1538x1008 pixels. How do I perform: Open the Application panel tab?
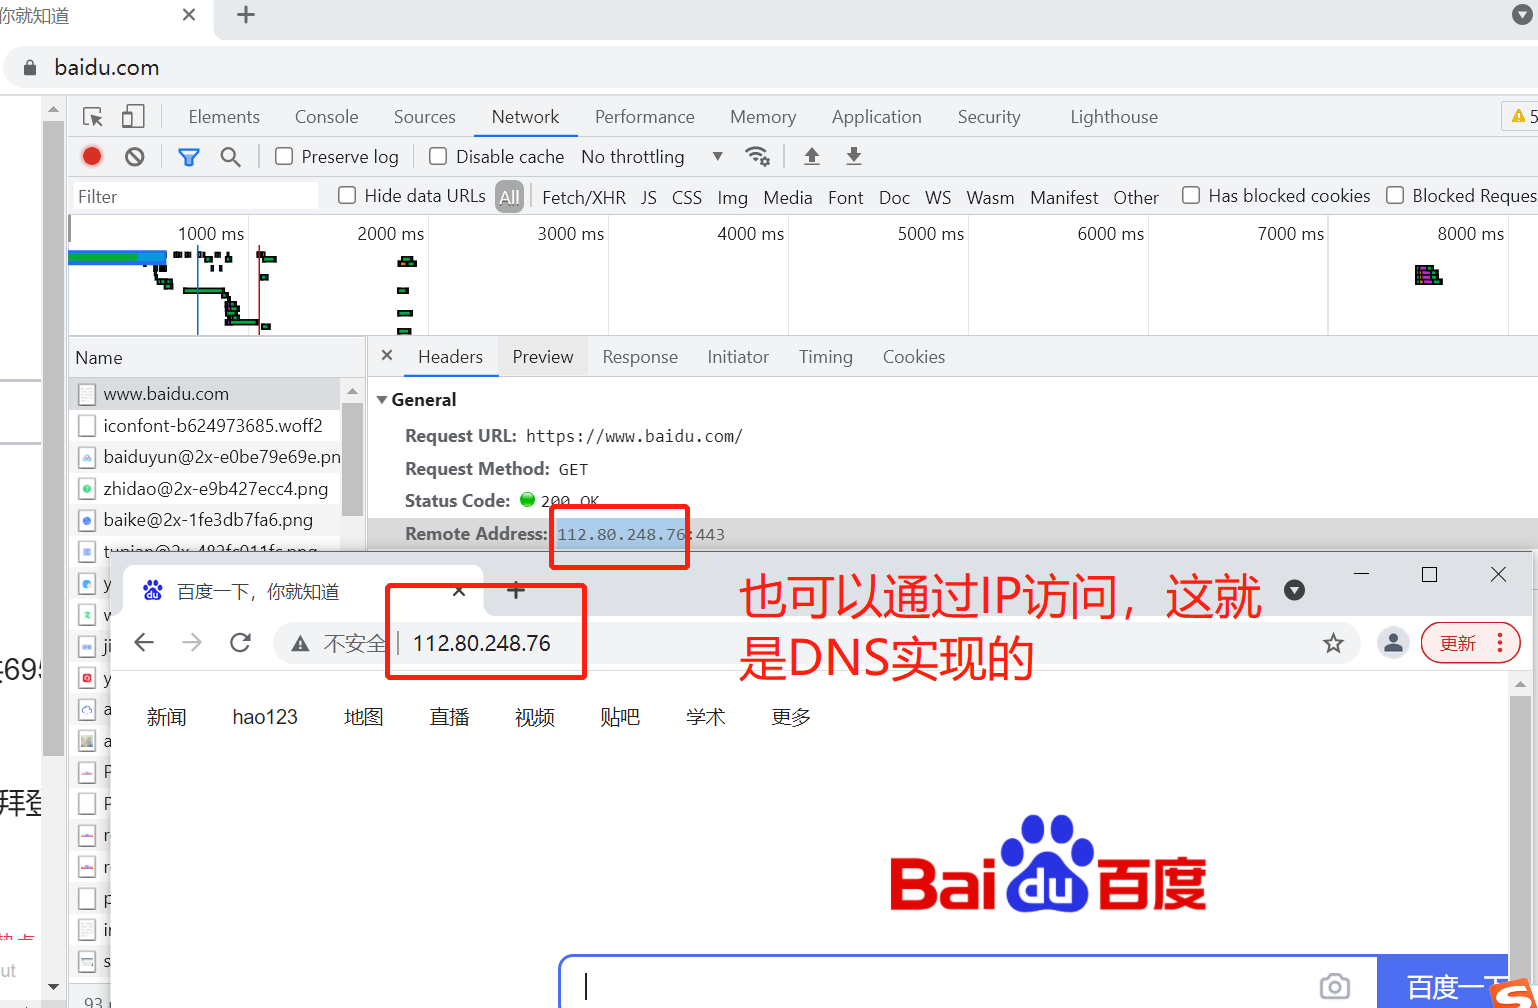[x=877, y=117]
